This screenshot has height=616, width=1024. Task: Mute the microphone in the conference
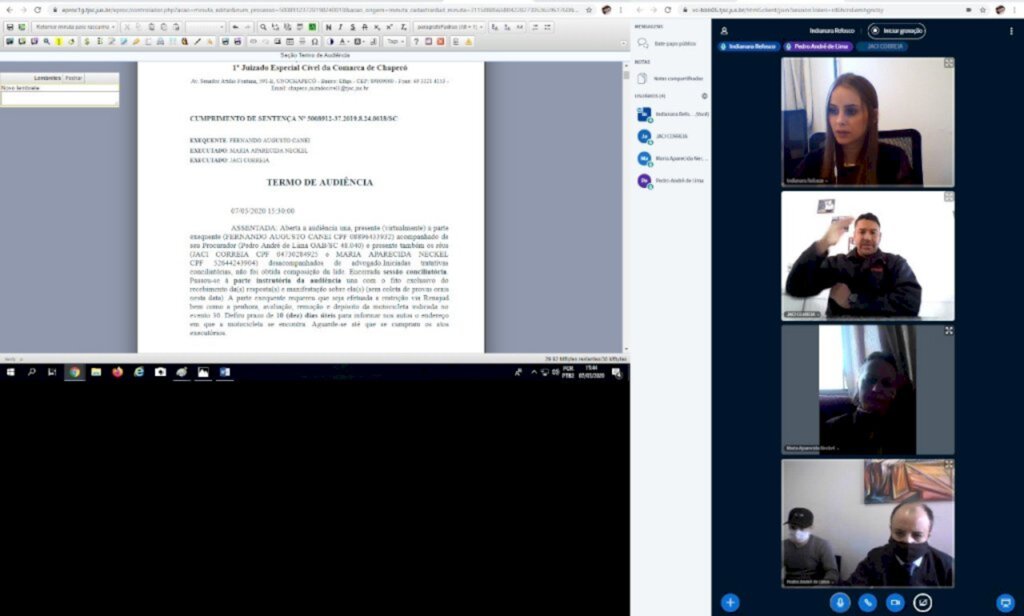click(x=840, y=602)
